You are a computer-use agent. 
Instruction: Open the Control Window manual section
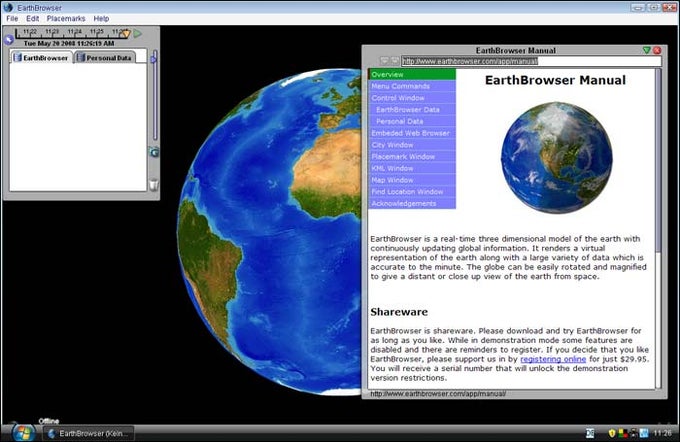pyautogui.click(x=412, y=98)
